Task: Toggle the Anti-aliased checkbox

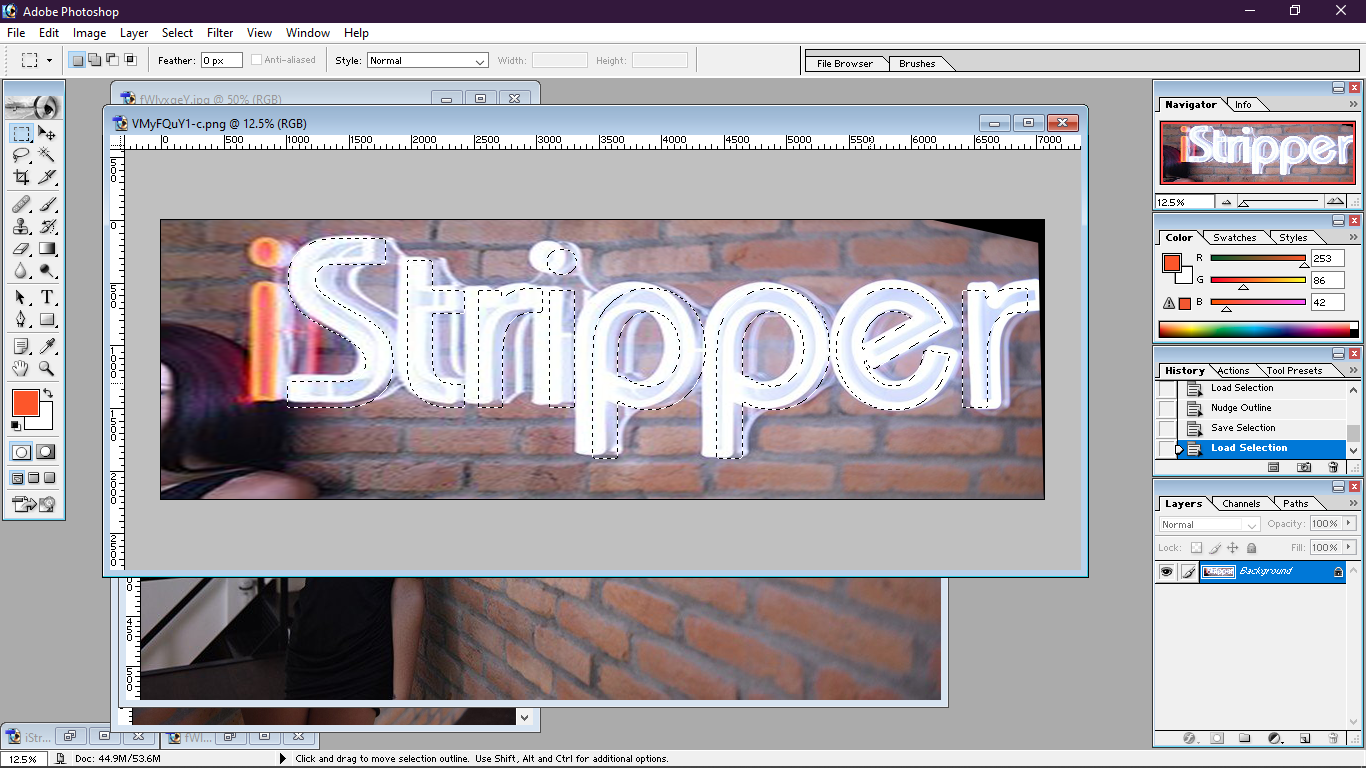Action: [x=257, y=60]
